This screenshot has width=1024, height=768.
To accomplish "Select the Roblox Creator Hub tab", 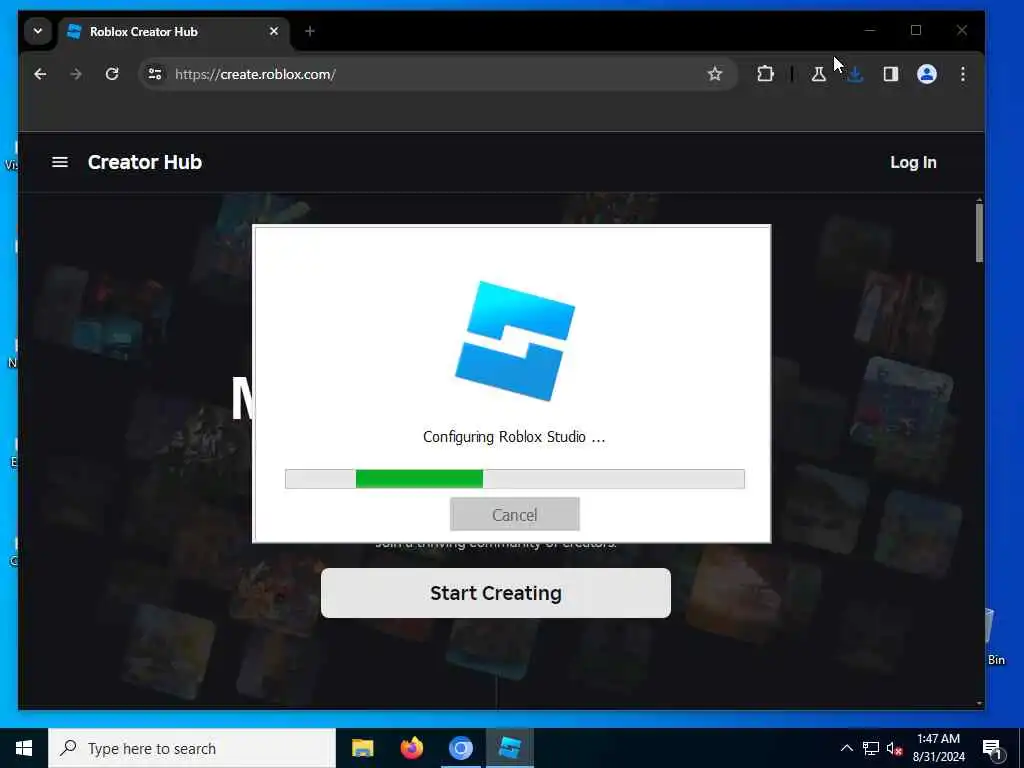I will point(174,31).
